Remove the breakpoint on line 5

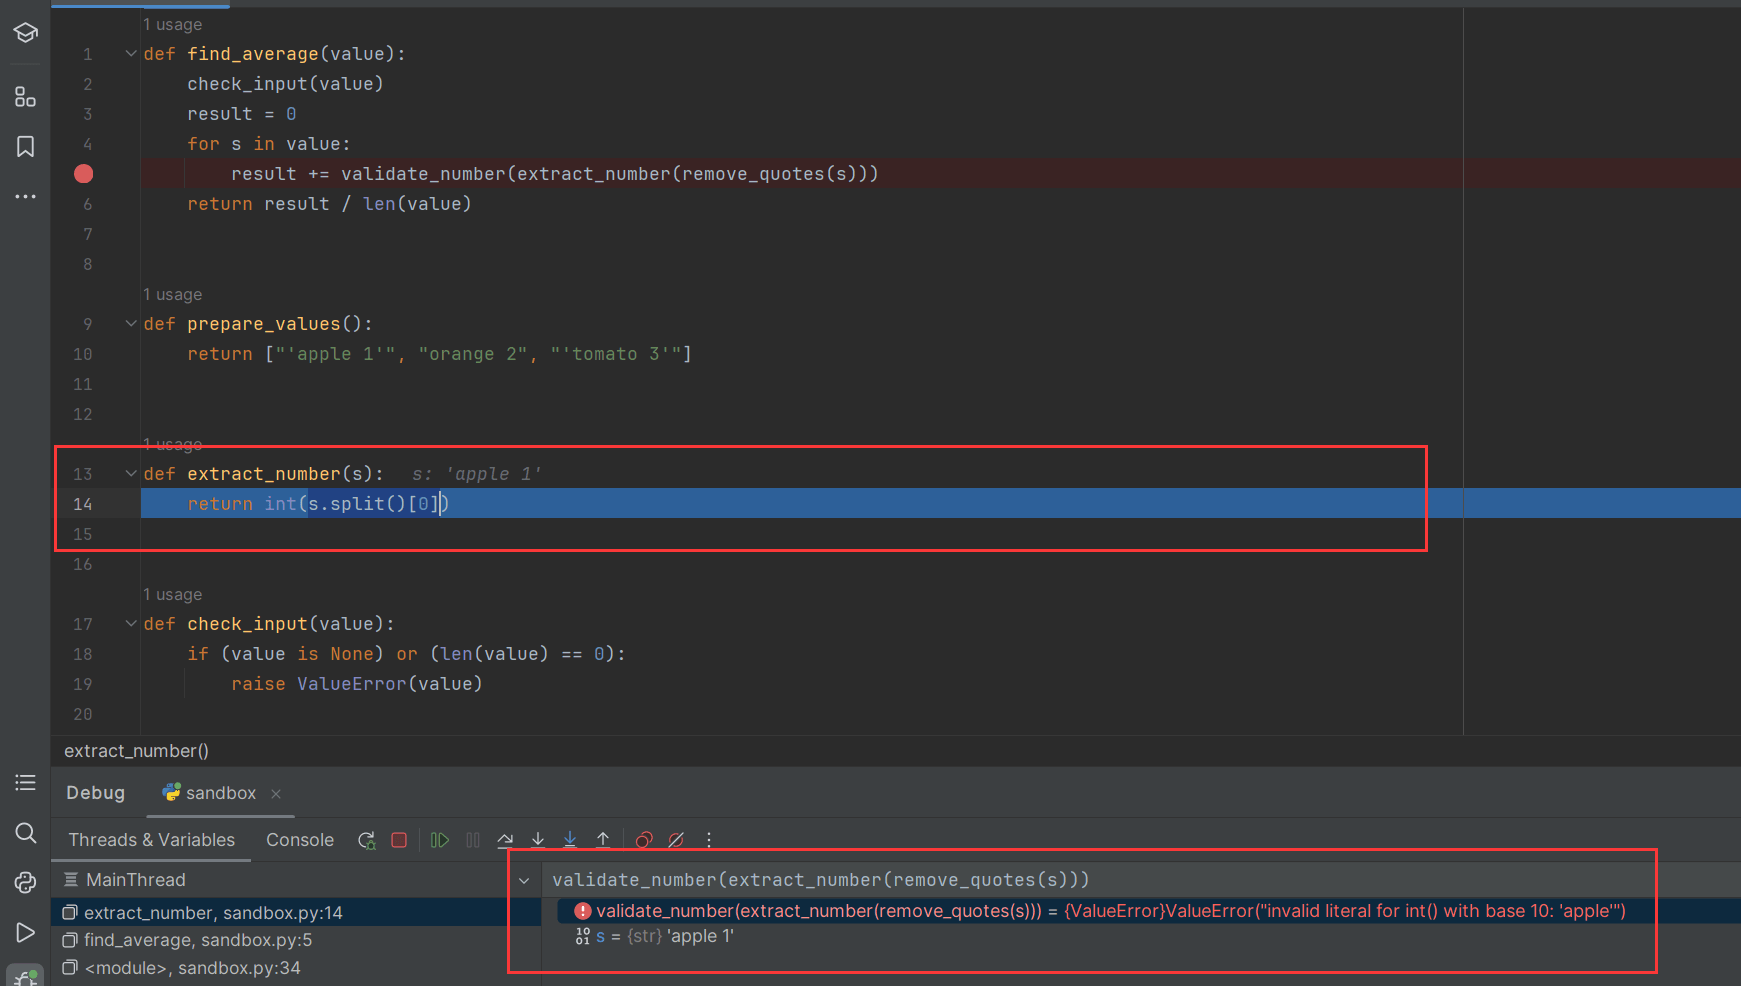pos(84,174)
